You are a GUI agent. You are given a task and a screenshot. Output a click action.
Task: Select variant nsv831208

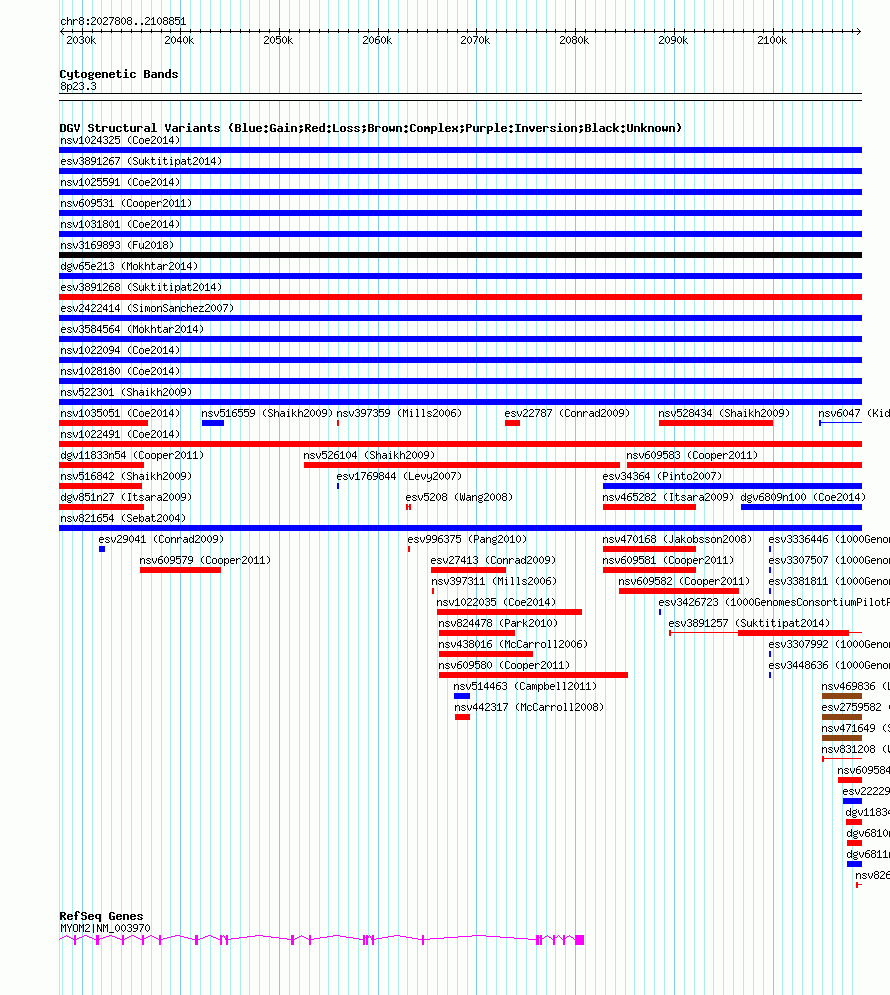(x=842, y=759)
